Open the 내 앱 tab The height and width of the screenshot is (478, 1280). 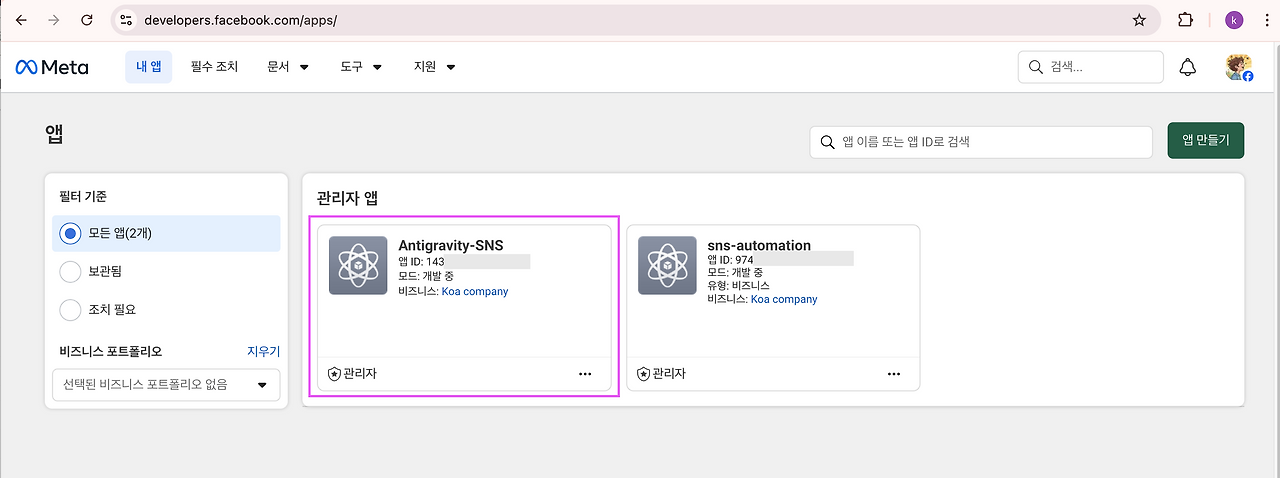tap(148, 67)
